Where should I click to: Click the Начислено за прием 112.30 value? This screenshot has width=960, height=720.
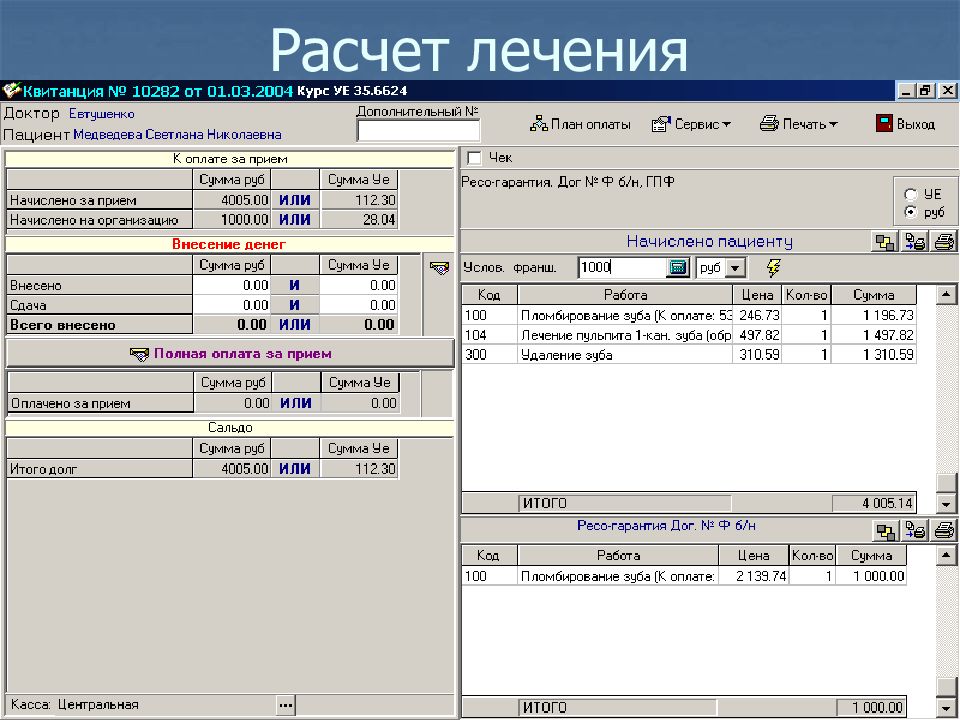(x=359, y=200)
